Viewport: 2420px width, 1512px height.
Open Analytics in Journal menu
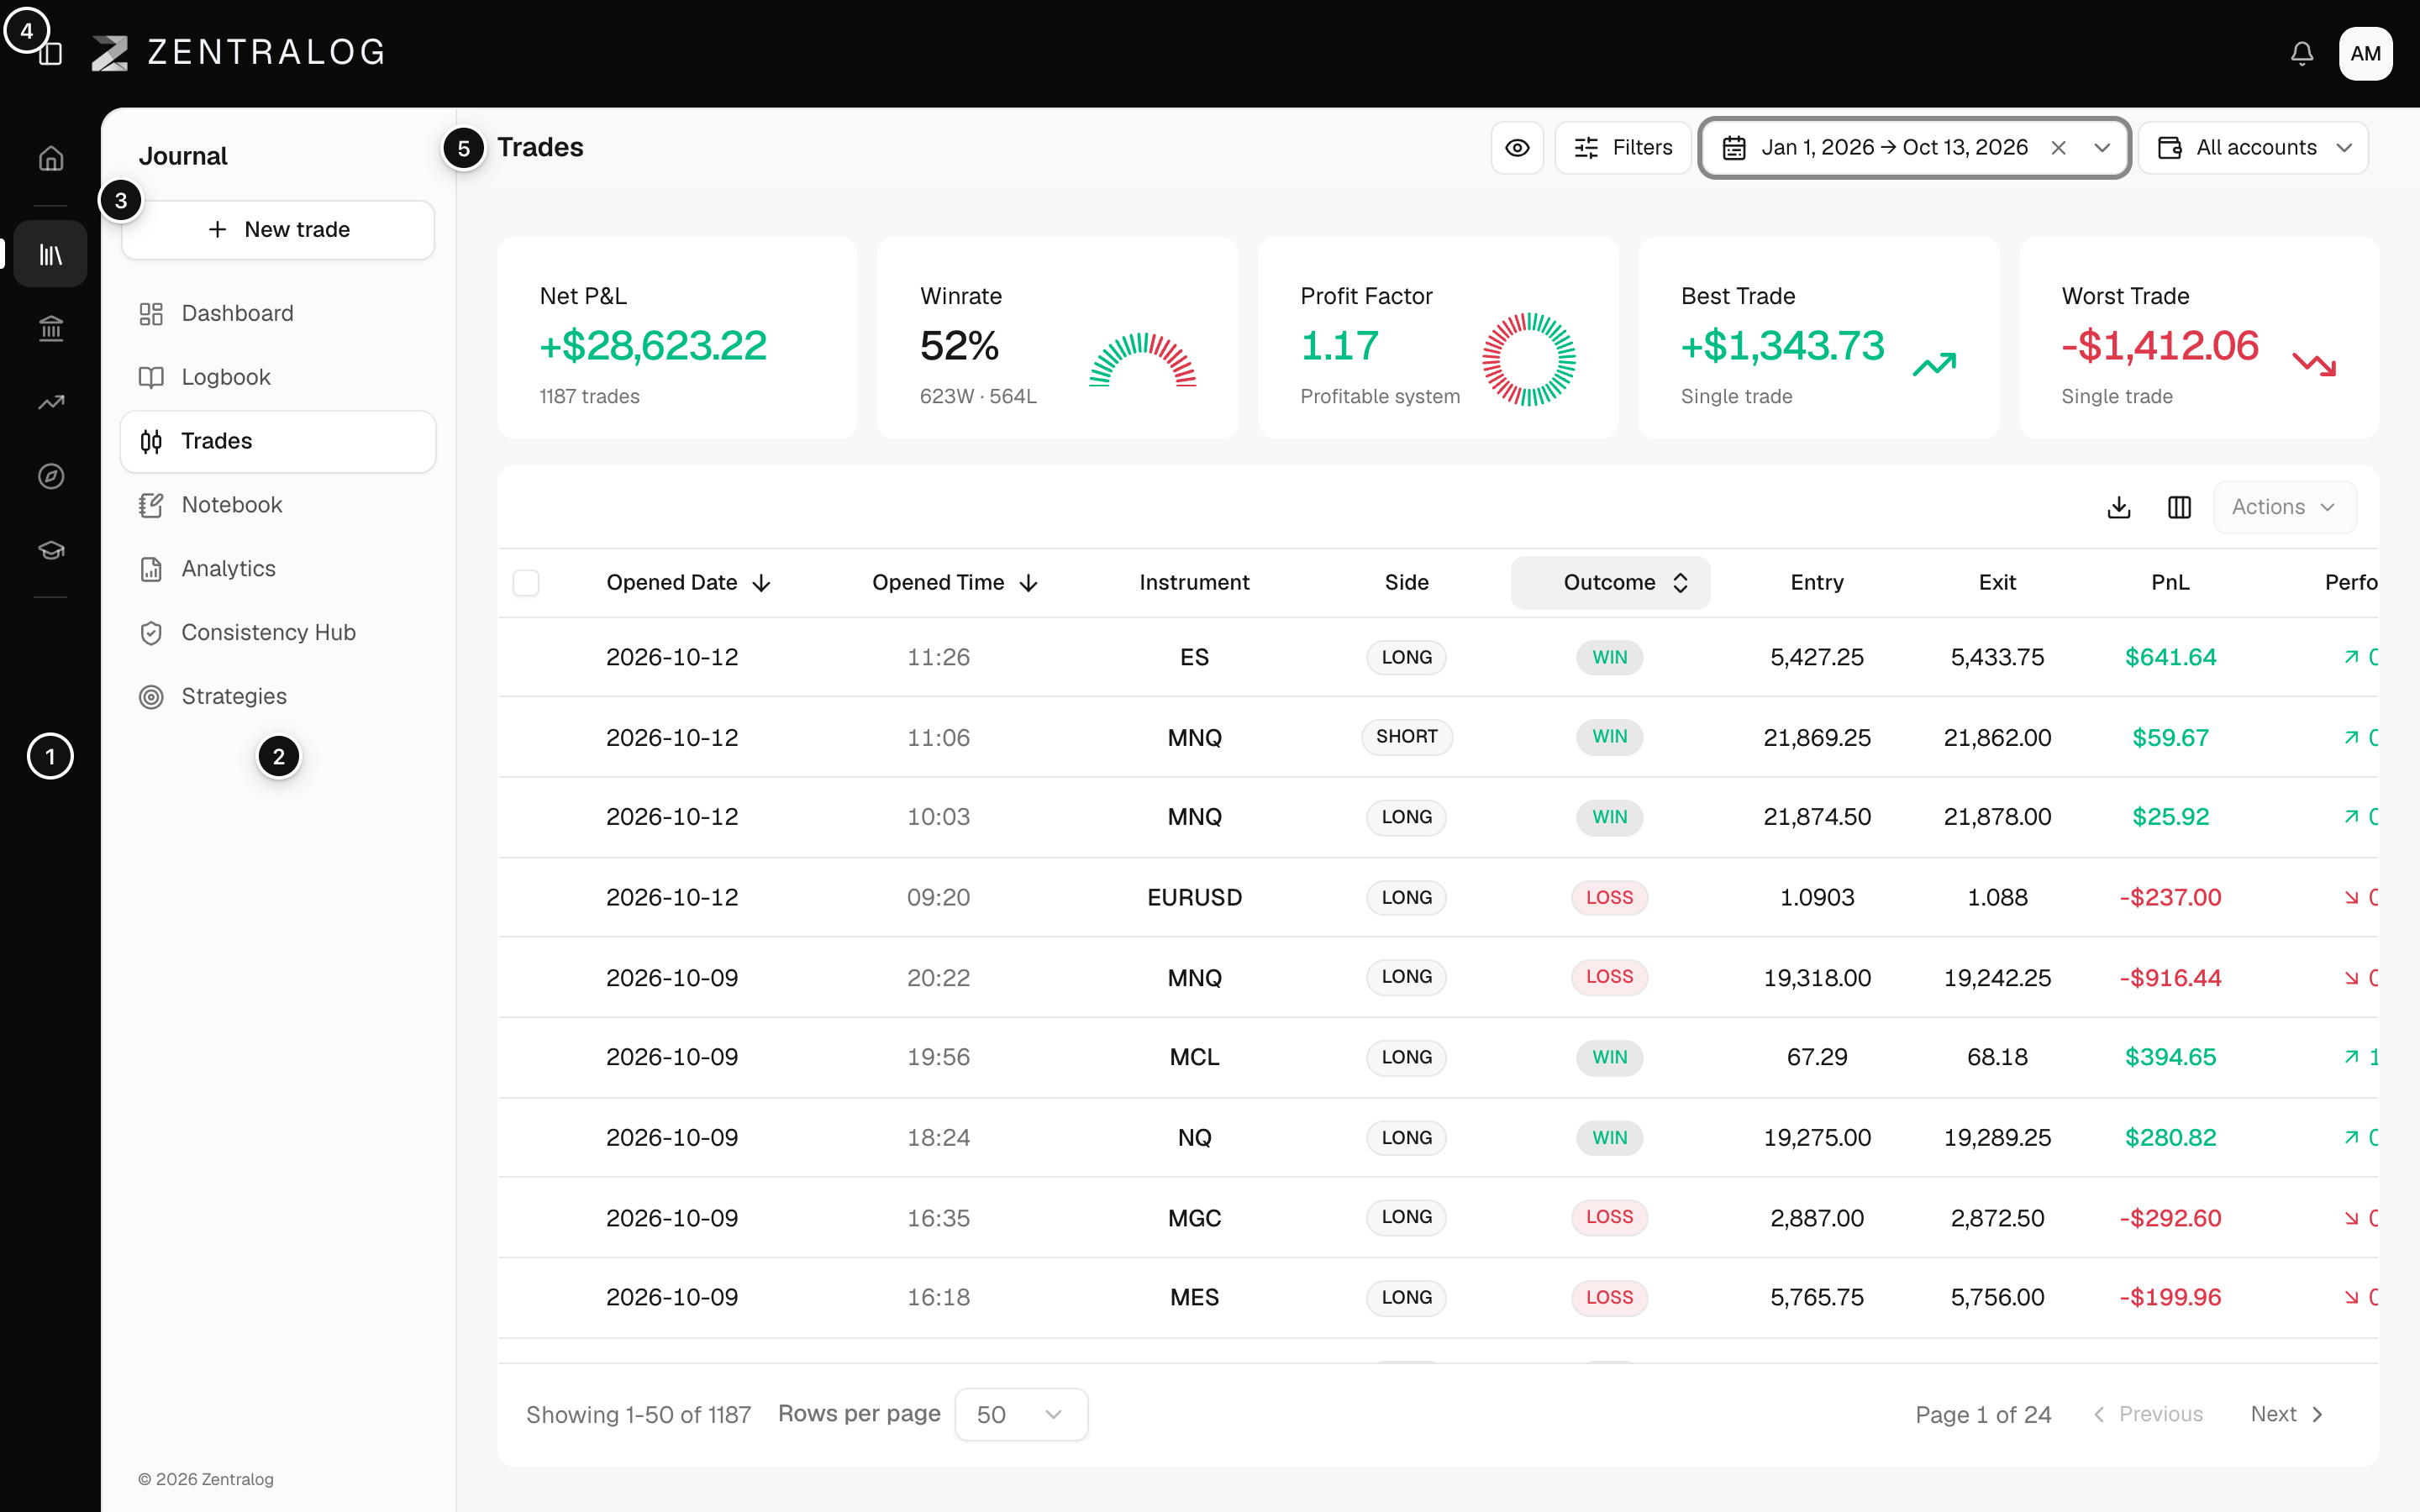point(277,569)
